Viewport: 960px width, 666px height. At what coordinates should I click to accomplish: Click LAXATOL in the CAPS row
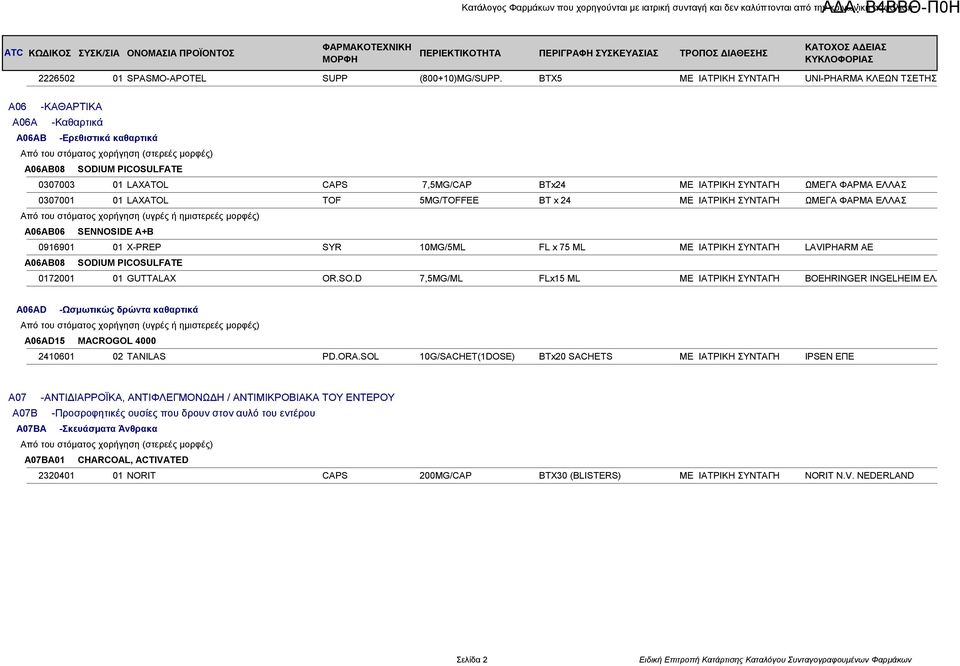pos(148,185)
